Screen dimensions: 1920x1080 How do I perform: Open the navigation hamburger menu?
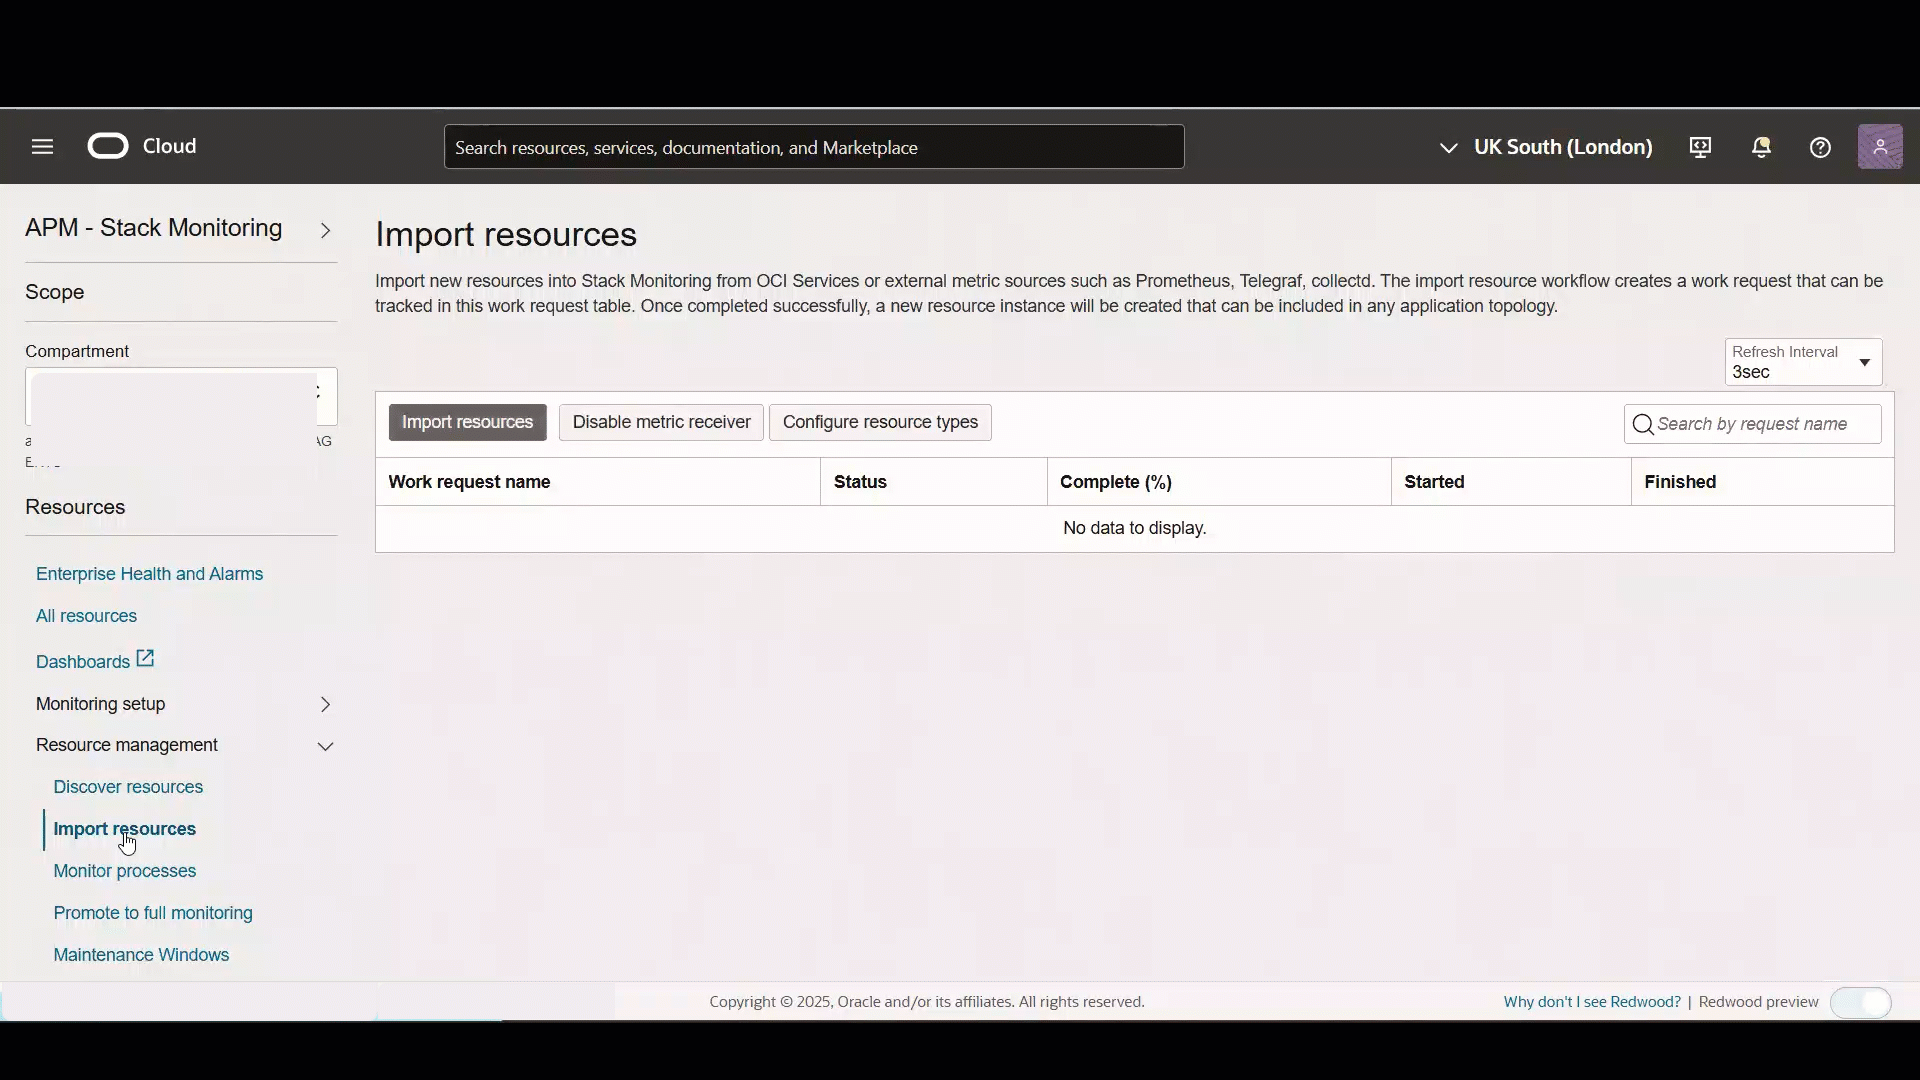click(x=41, y=146)
